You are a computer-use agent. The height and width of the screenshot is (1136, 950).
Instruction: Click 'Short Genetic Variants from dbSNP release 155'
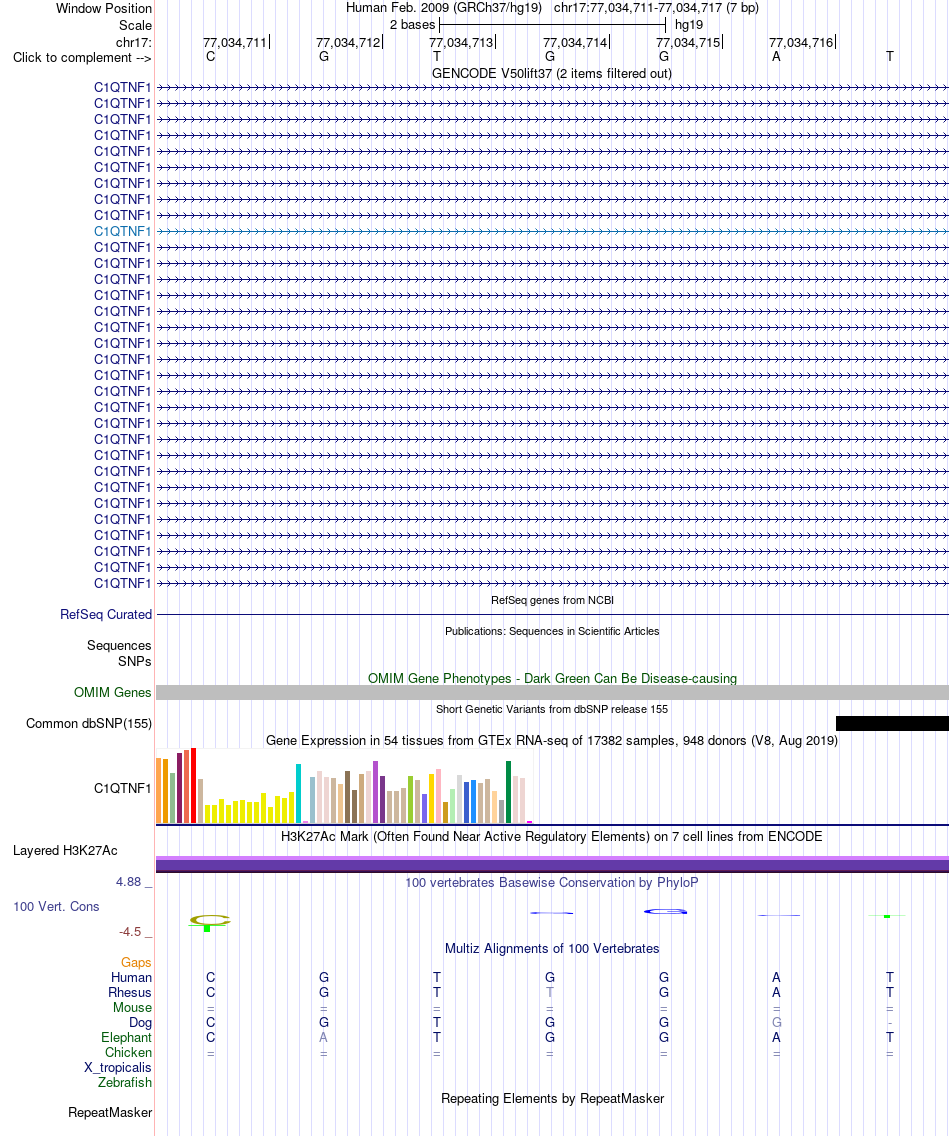[x=552, y=709]
